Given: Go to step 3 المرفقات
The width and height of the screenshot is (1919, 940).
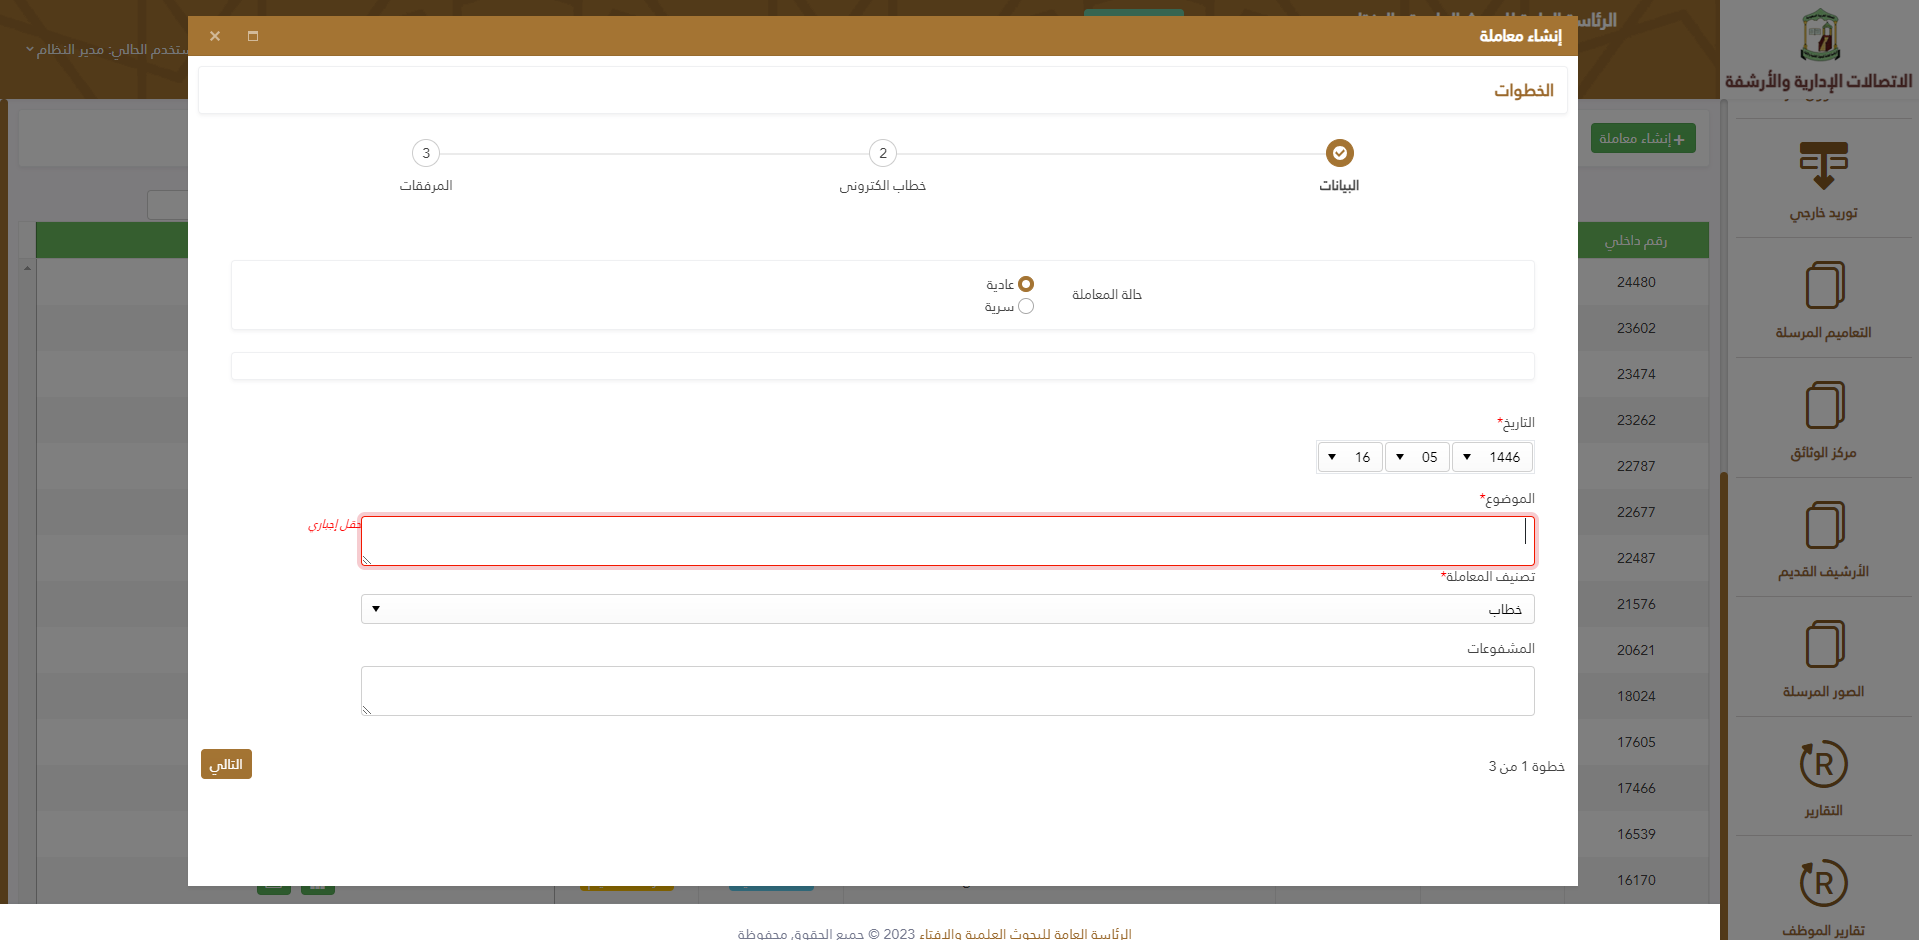Looking at the screenshot, I should 426,153.
